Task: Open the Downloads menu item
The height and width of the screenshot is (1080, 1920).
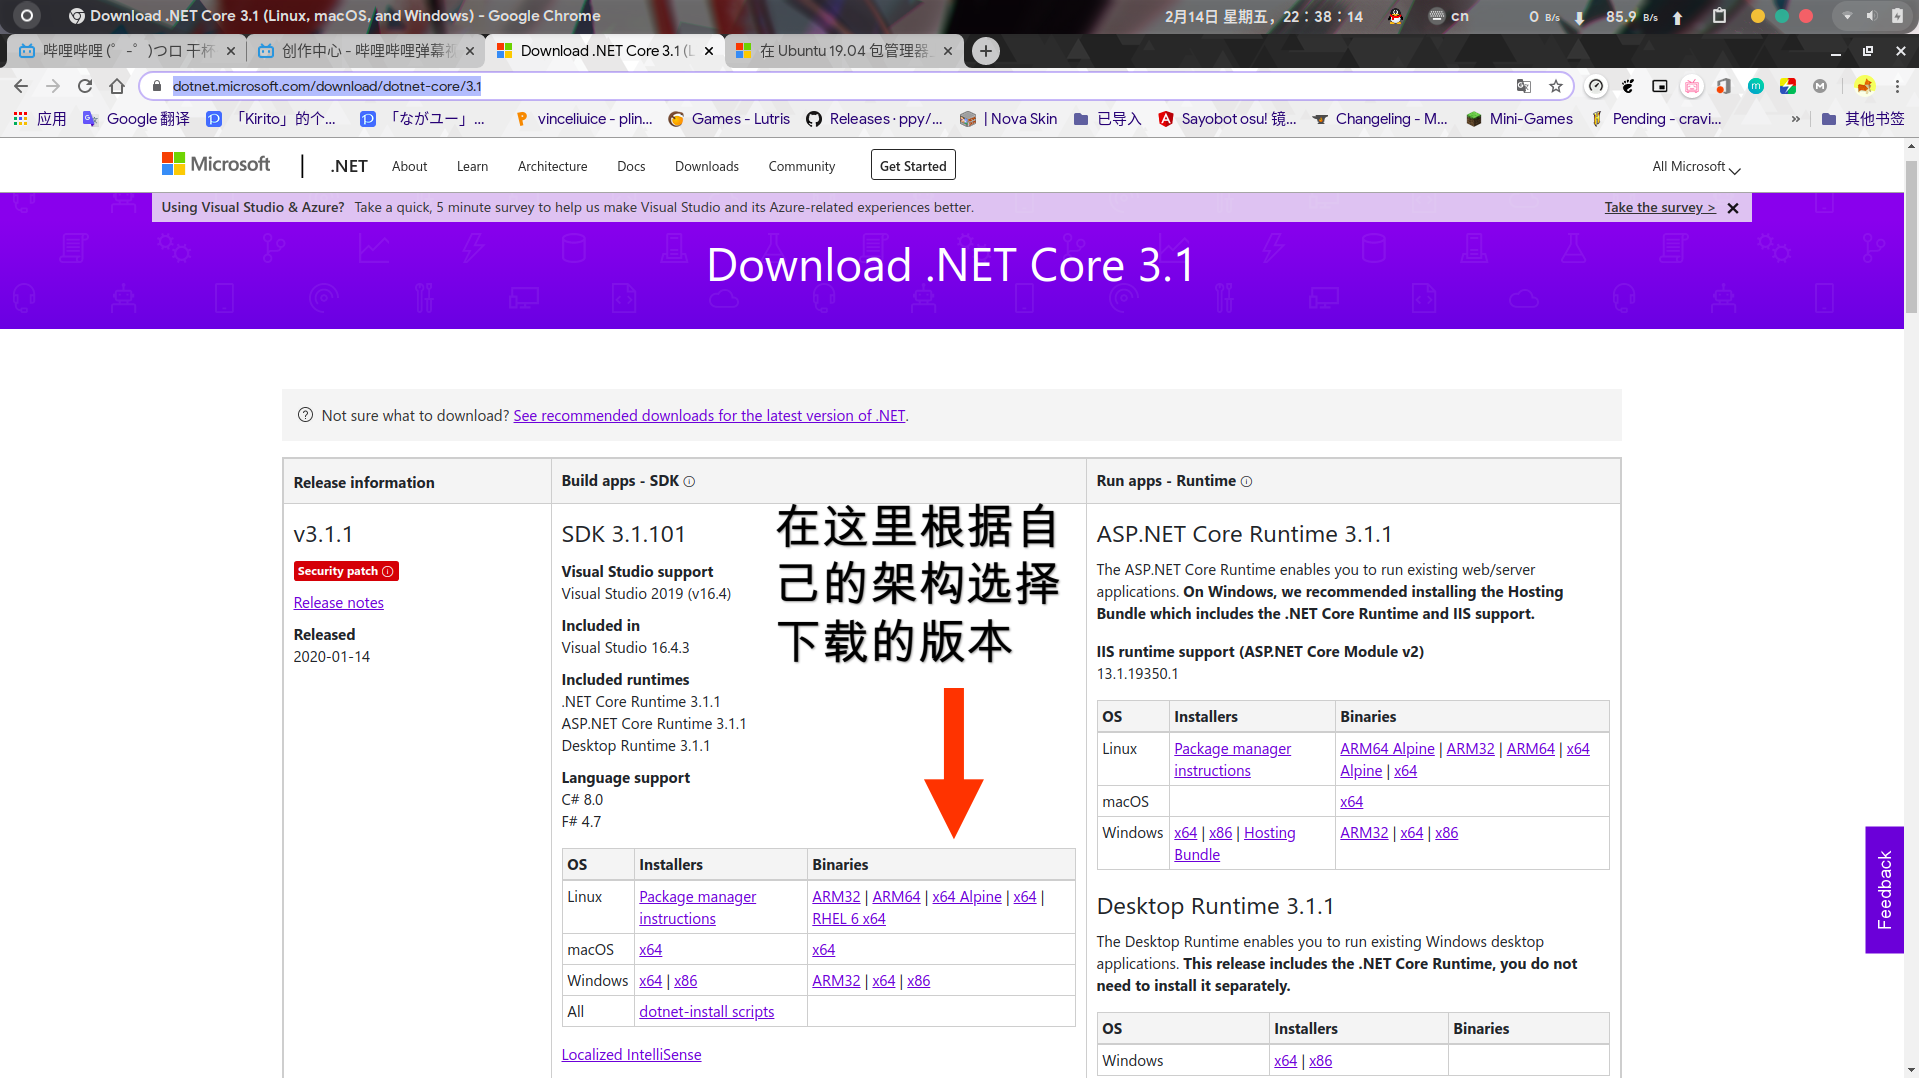Action: click(x=706, y=166)
